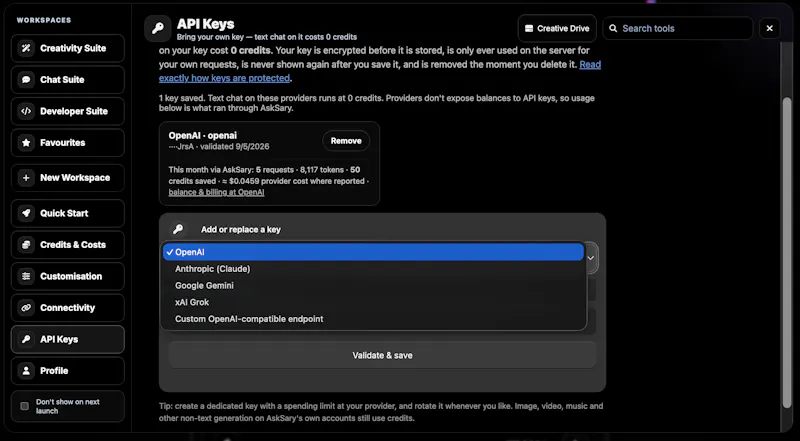Go to Favourites section
The height and width of the screenshot is (441, 800).
coord(68,143)
